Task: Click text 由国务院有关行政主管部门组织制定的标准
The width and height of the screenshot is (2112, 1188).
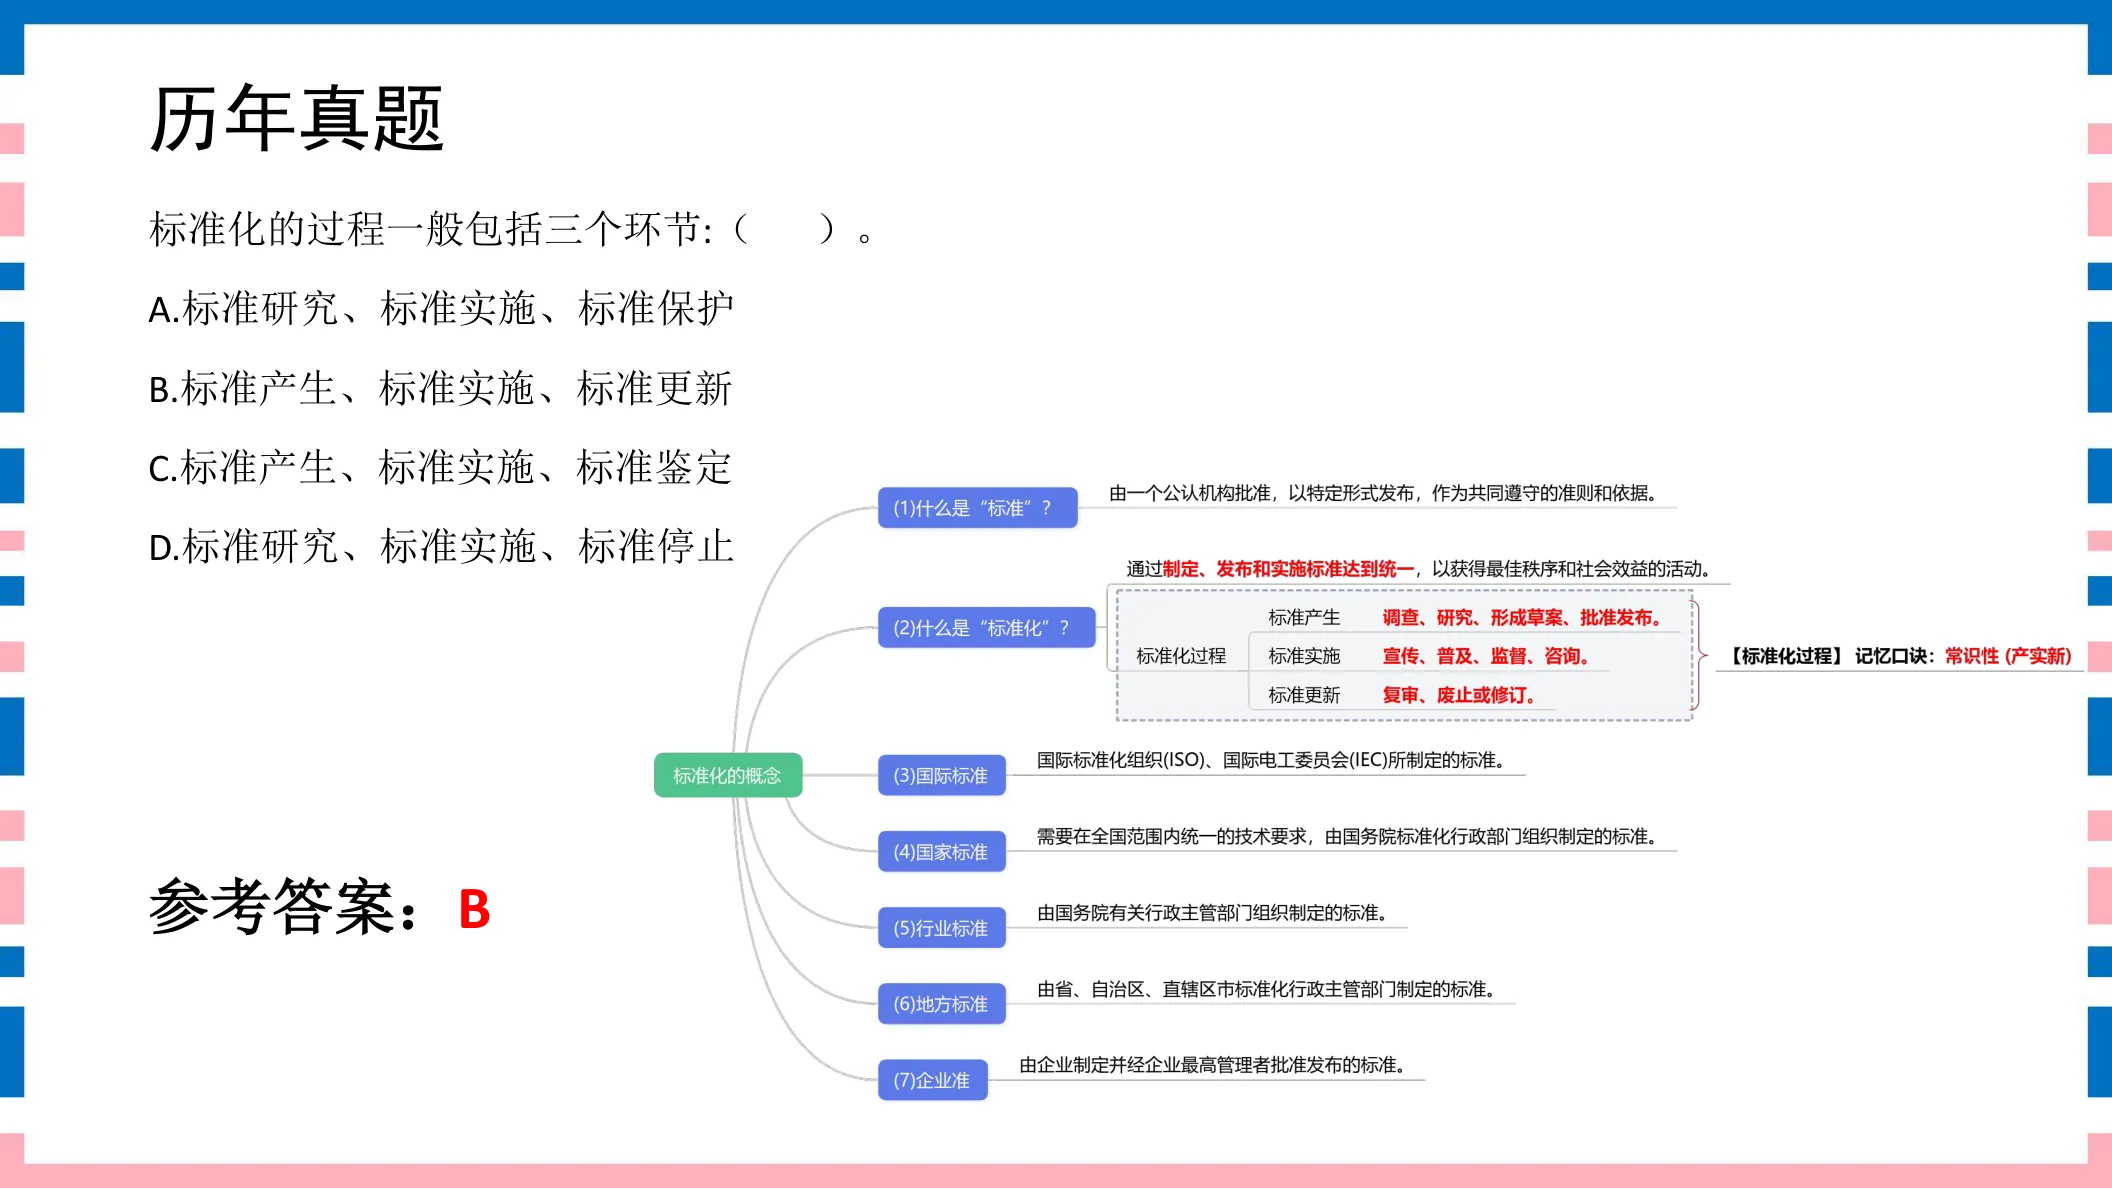Action: pos(1211,913)
